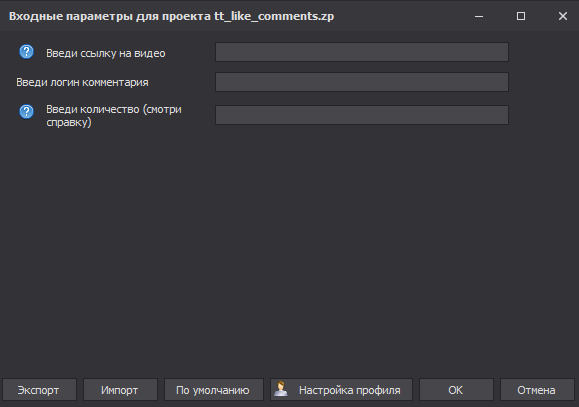Open profile settings via Настройка профиля text
Image resolution: width=579 pixels, height=407 pixels.
click(x=349, y=390)
